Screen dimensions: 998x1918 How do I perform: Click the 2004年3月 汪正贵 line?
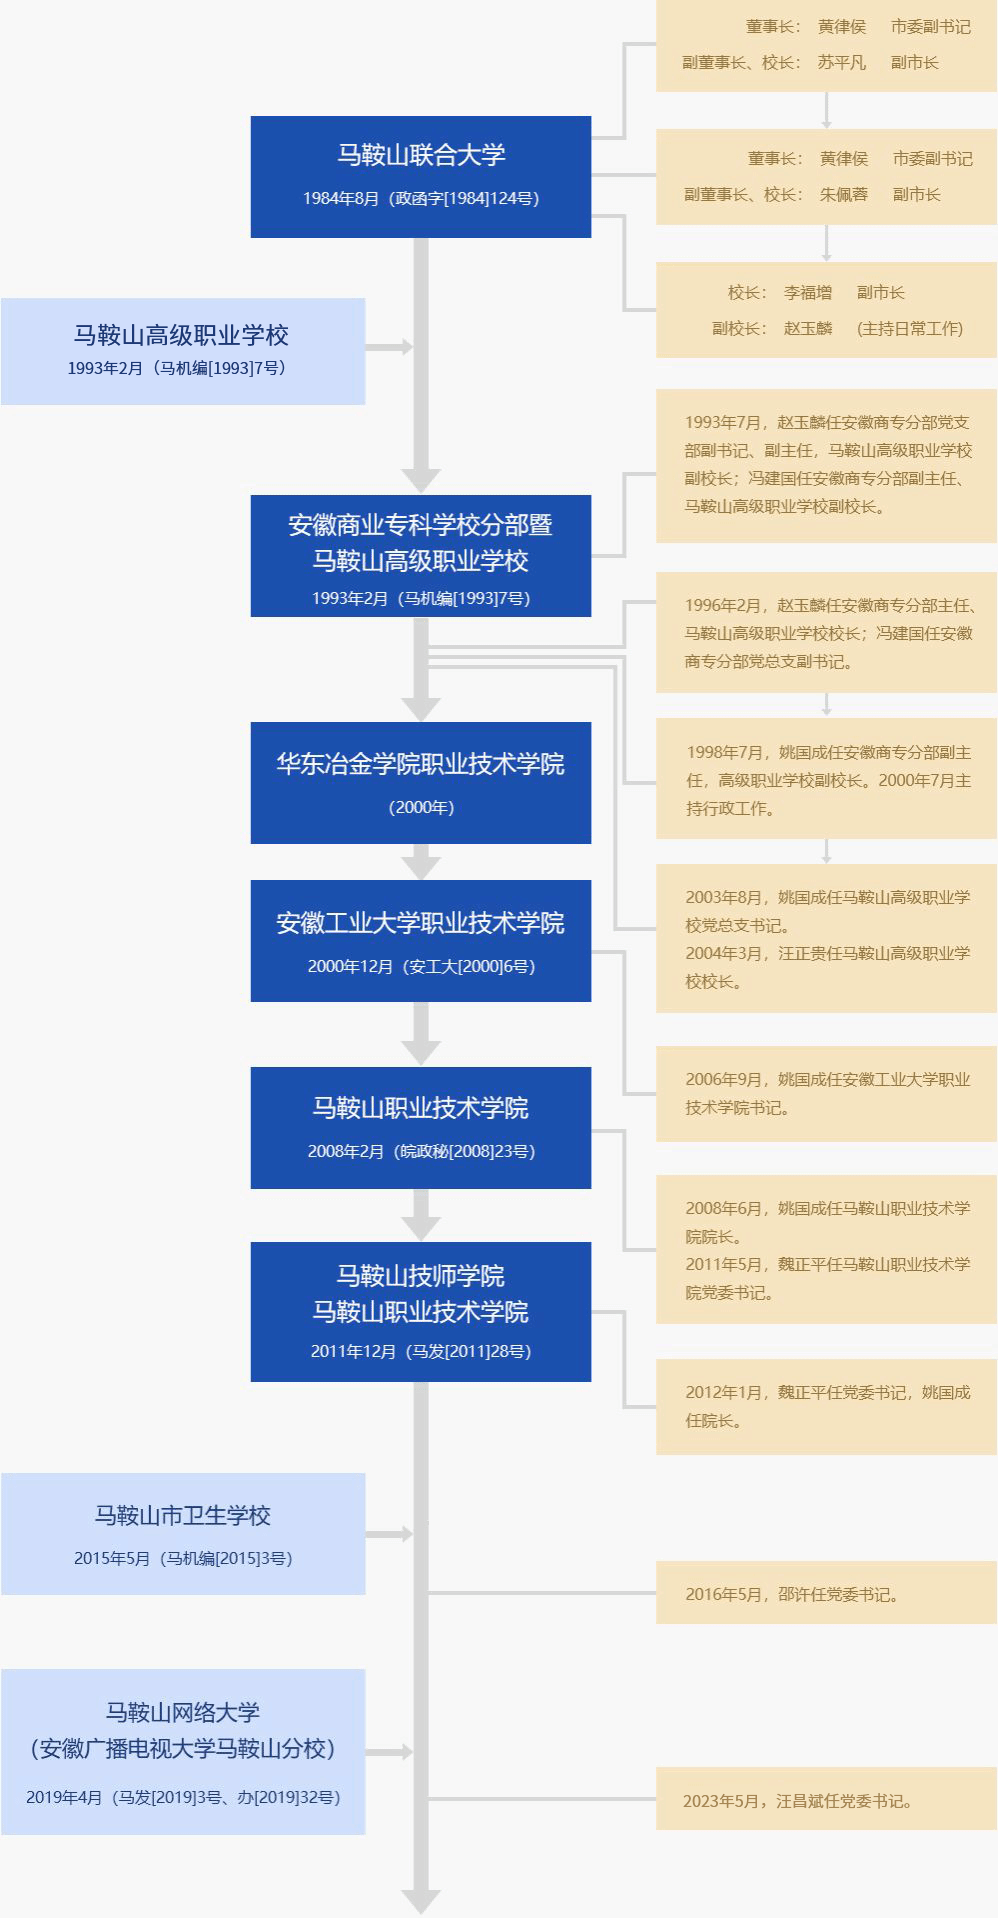click(827, 967)
